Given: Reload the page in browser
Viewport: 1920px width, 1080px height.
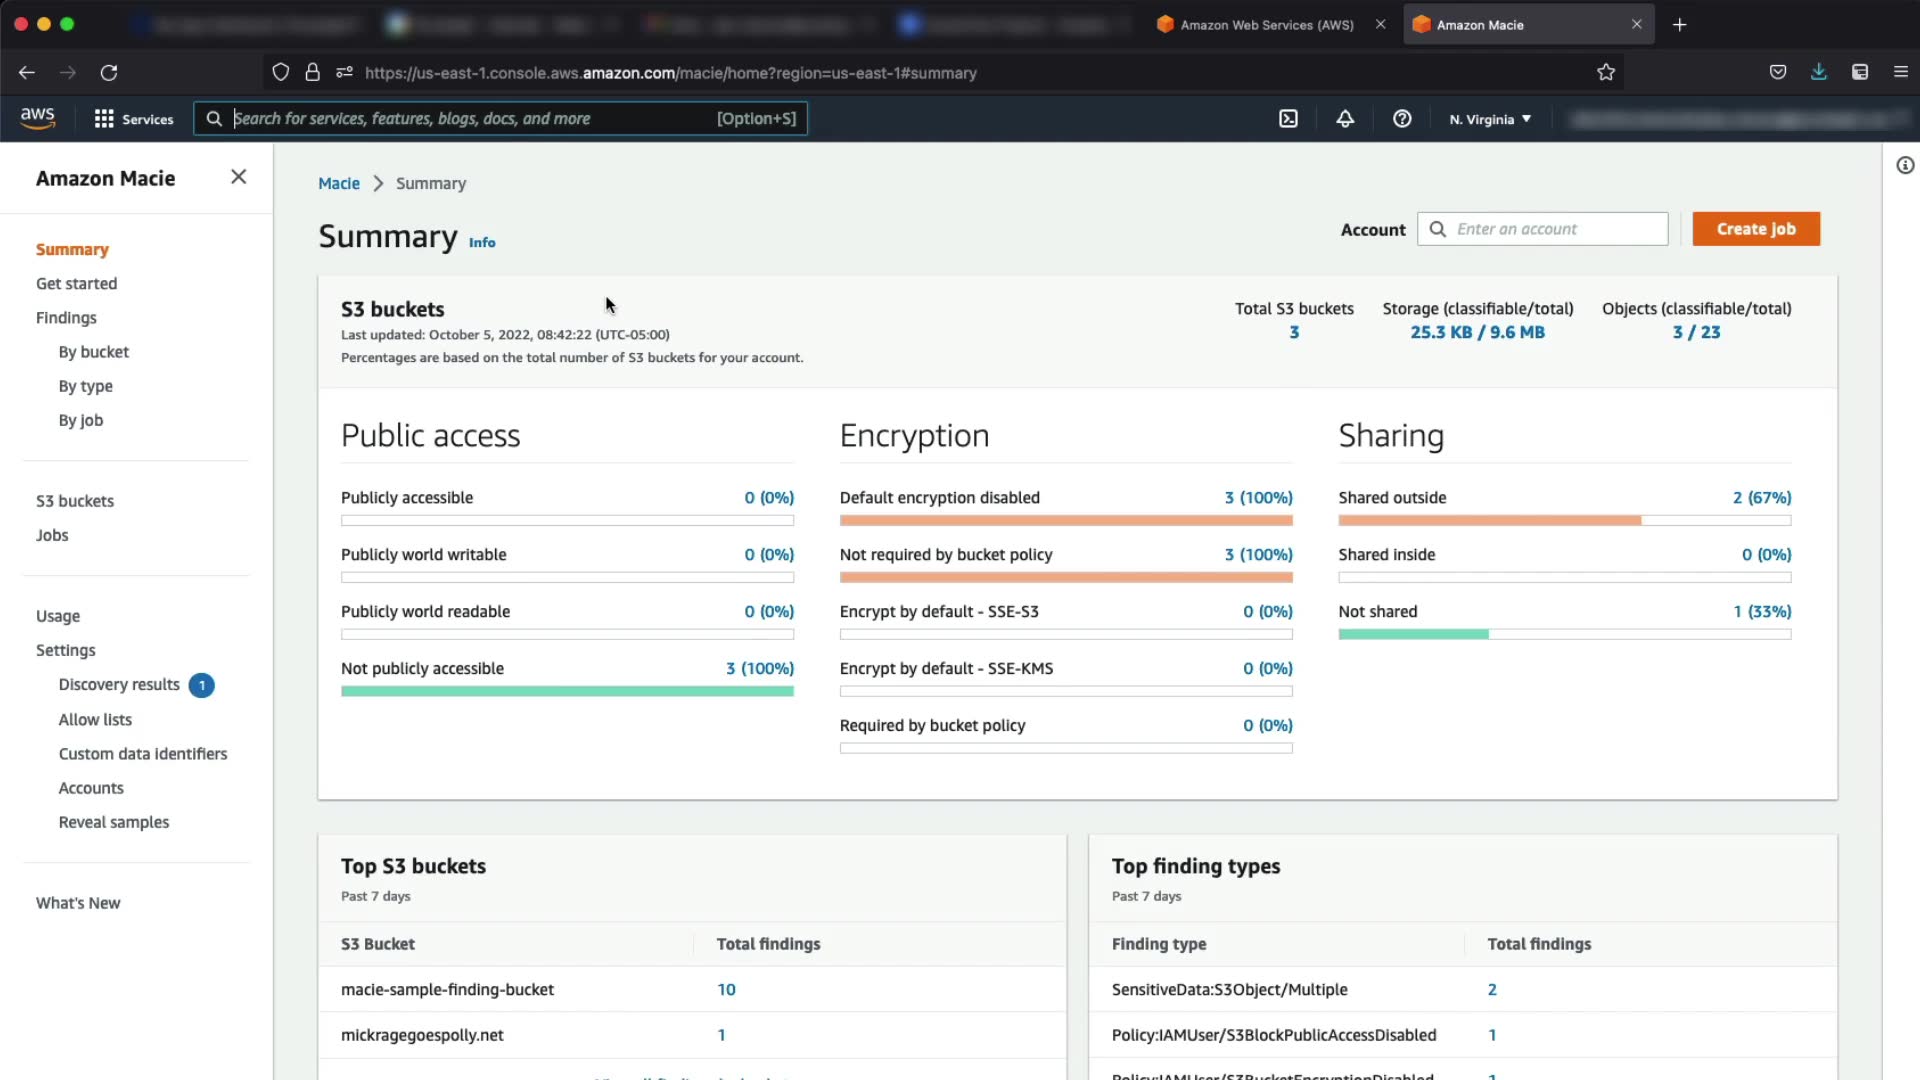Looking at the screenshot, I should [109, 72].
